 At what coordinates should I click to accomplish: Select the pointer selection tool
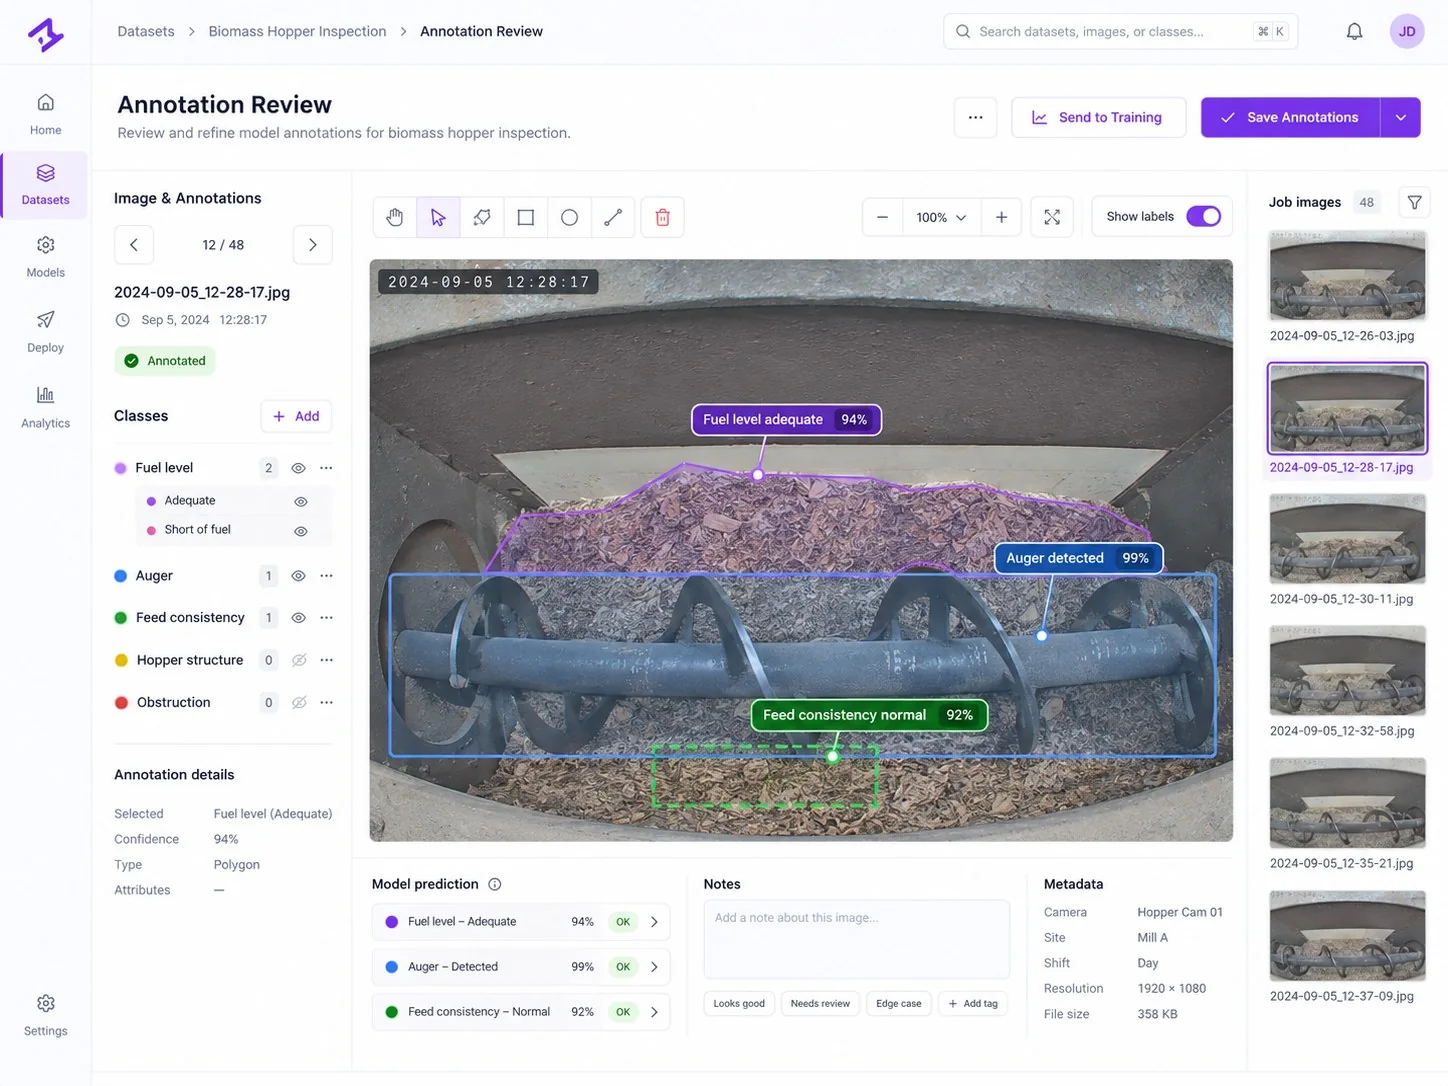(x=438, y=217)
